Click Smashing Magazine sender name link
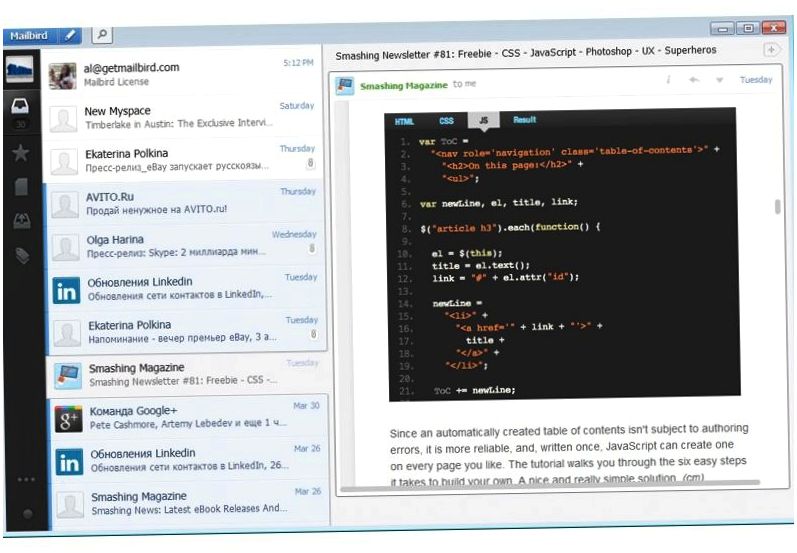This screenshot has height=553, width=797. click(404, 86)
